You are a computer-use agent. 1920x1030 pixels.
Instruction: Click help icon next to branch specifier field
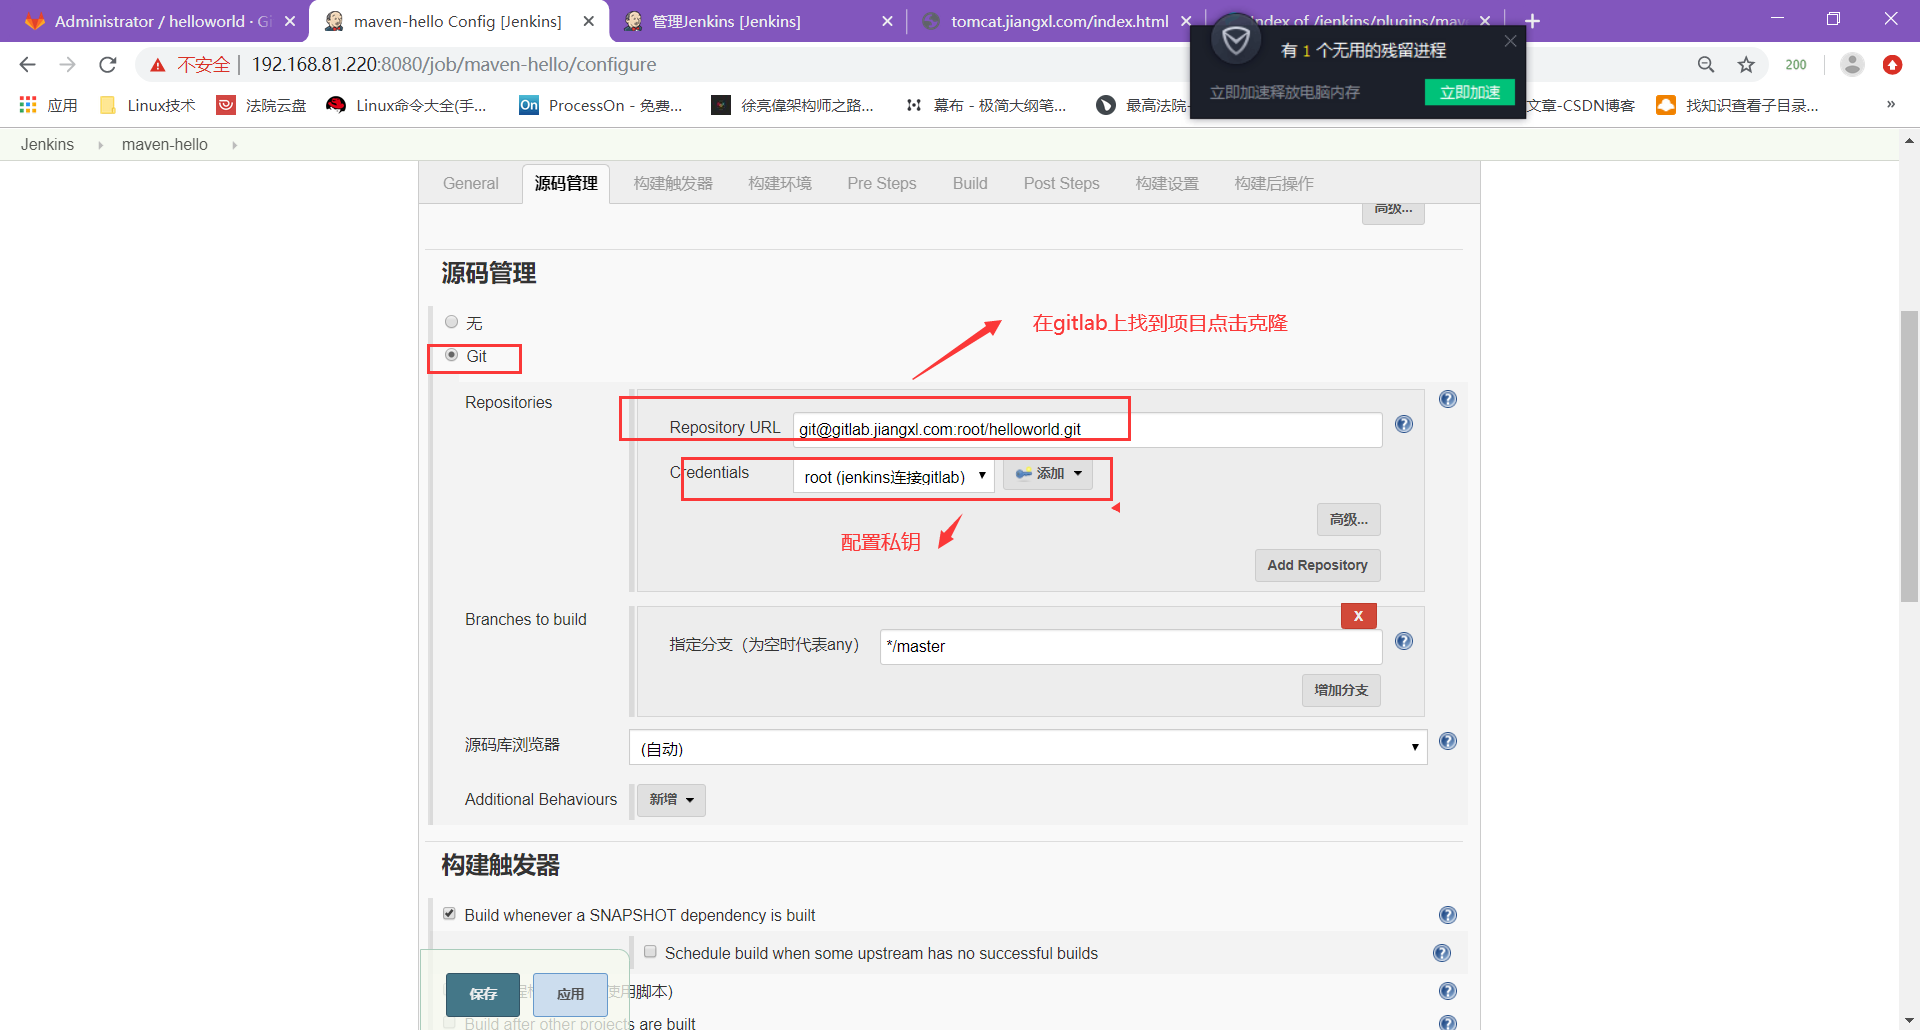(x=1404, y=641)
